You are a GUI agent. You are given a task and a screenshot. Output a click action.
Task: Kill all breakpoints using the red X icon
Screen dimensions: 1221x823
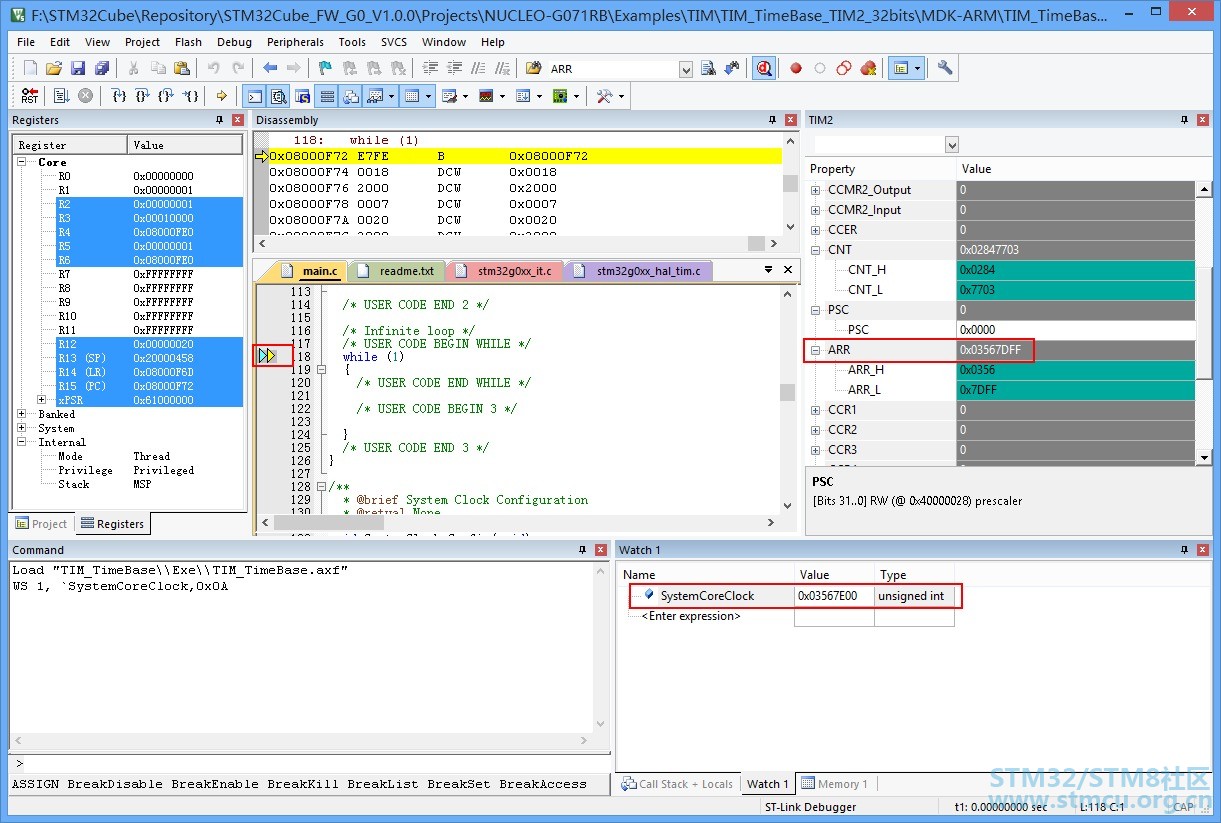pos(868,68)
